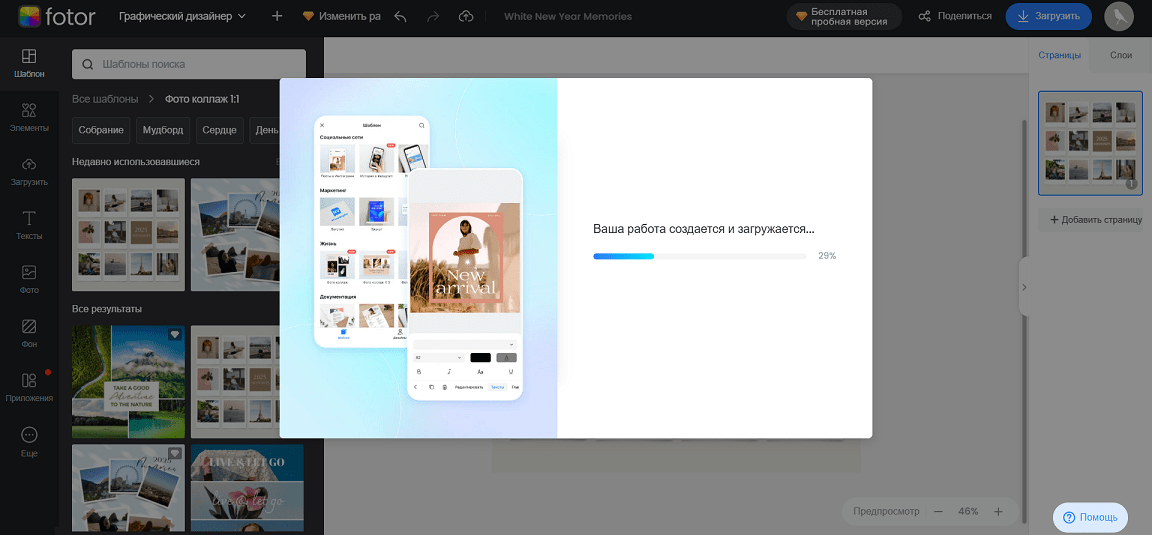Viewport: 1152px width, 535px height.
Task: Undo the last action
Action: (x=400, y=16)
